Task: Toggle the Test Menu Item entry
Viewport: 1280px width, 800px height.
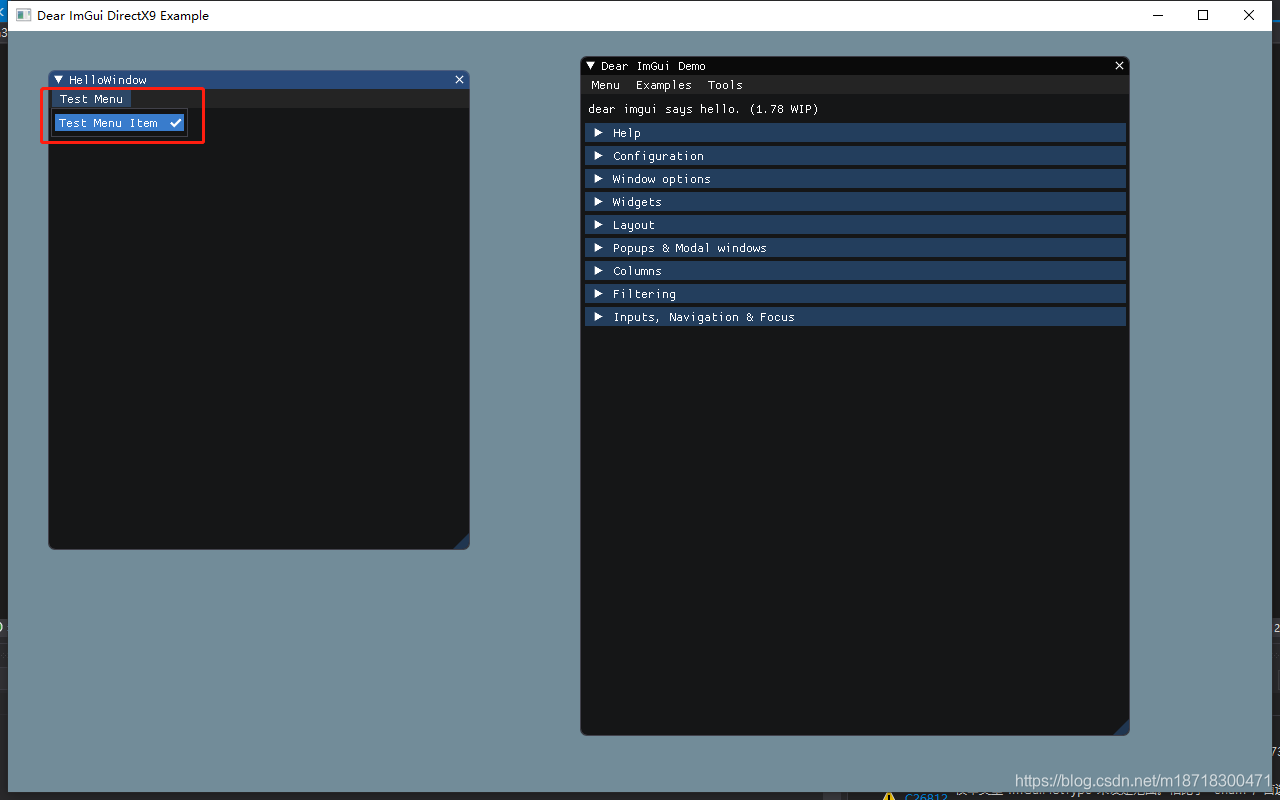Action: (x=120, y=123)
